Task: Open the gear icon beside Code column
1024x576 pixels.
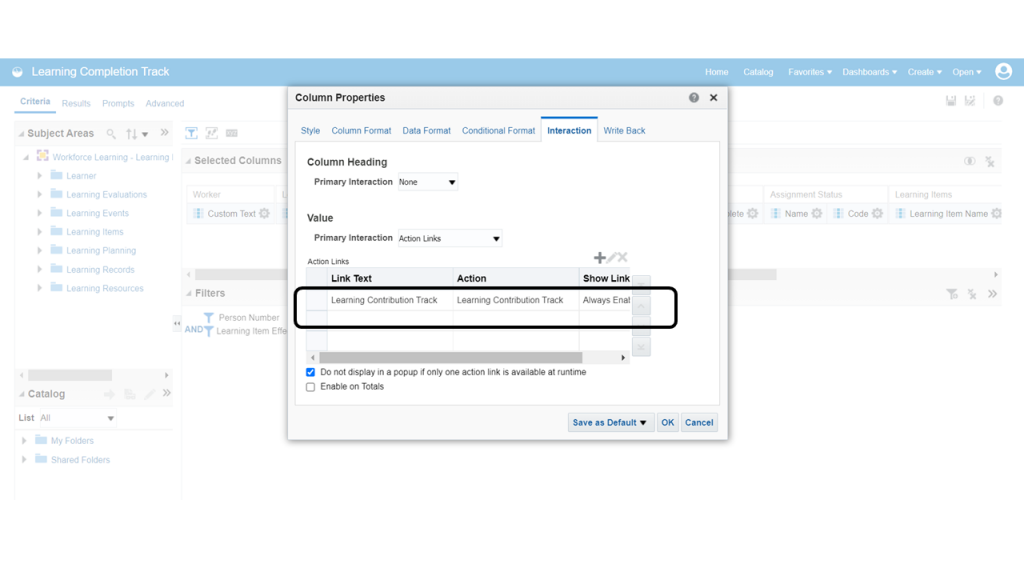Action: click(877, 214)
